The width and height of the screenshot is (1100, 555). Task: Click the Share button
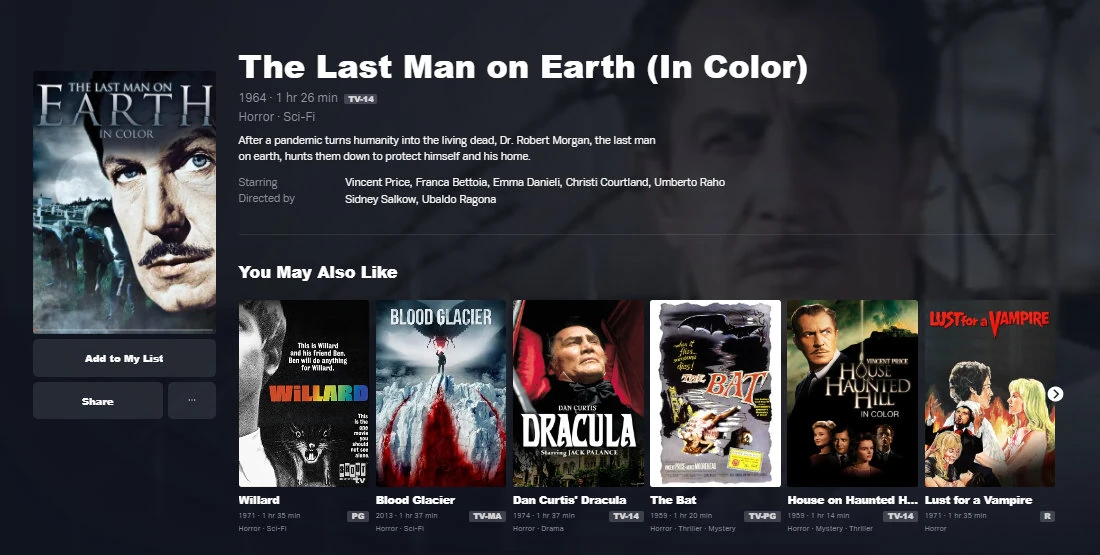coord(98,401)
